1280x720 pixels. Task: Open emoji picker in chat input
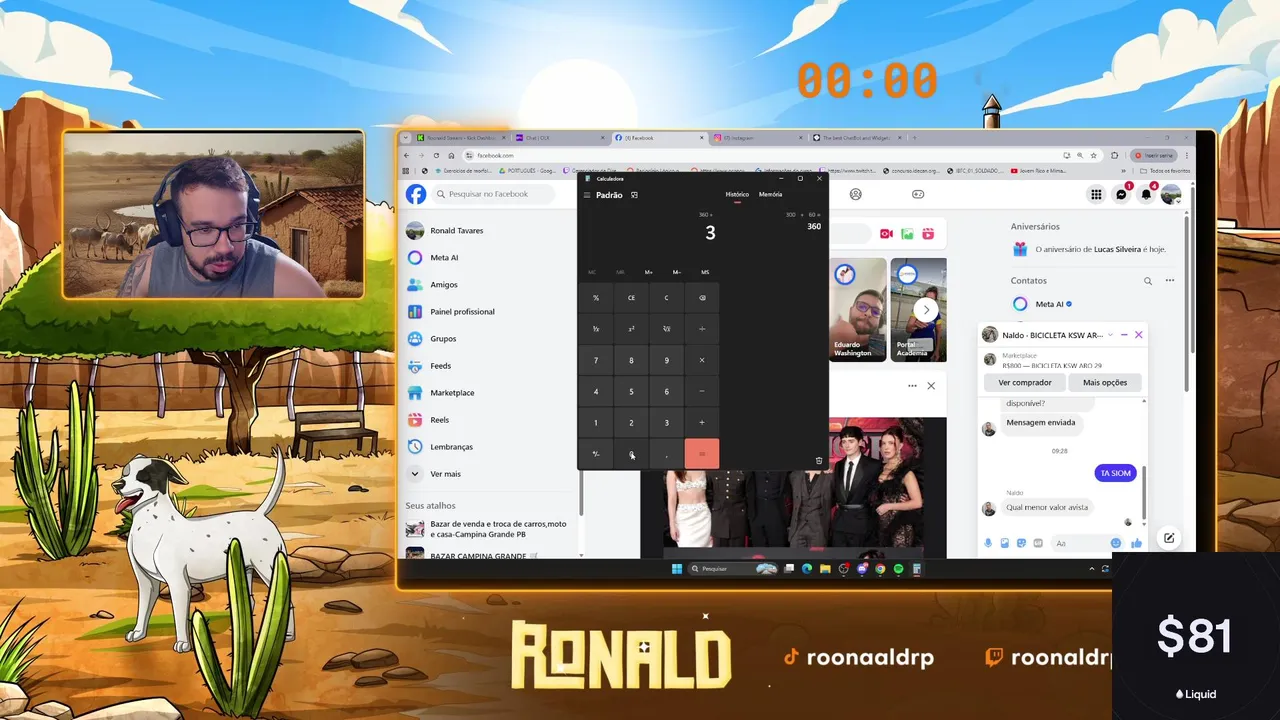(x=1116, y=543)
